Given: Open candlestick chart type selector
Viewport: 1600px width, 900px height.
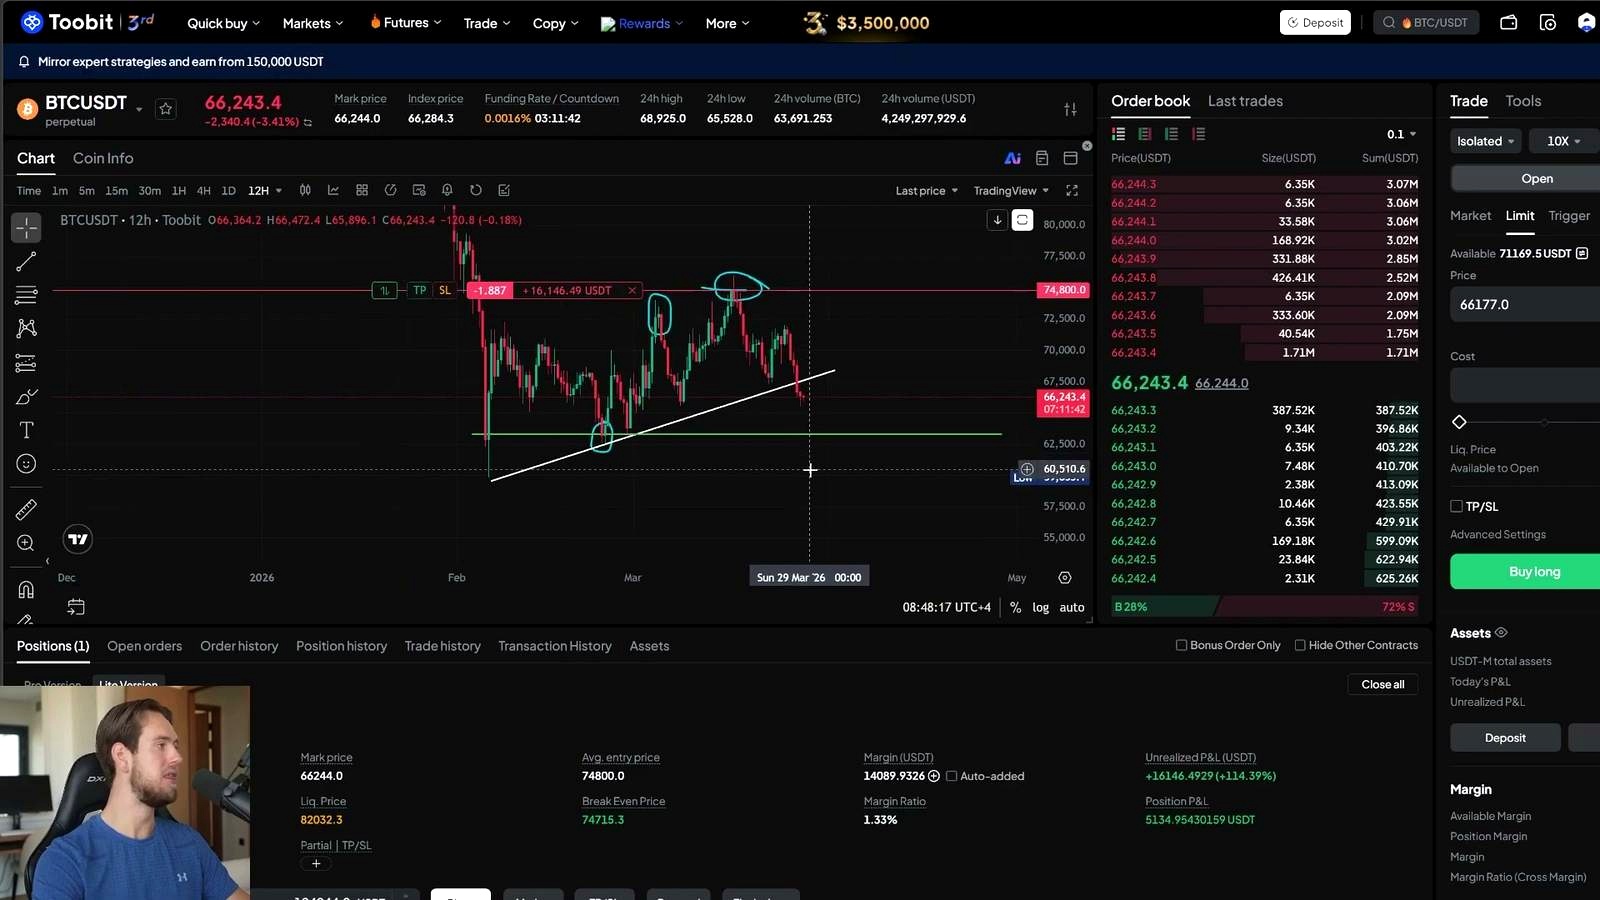Looking at the screenshot, I should (305, 190).
